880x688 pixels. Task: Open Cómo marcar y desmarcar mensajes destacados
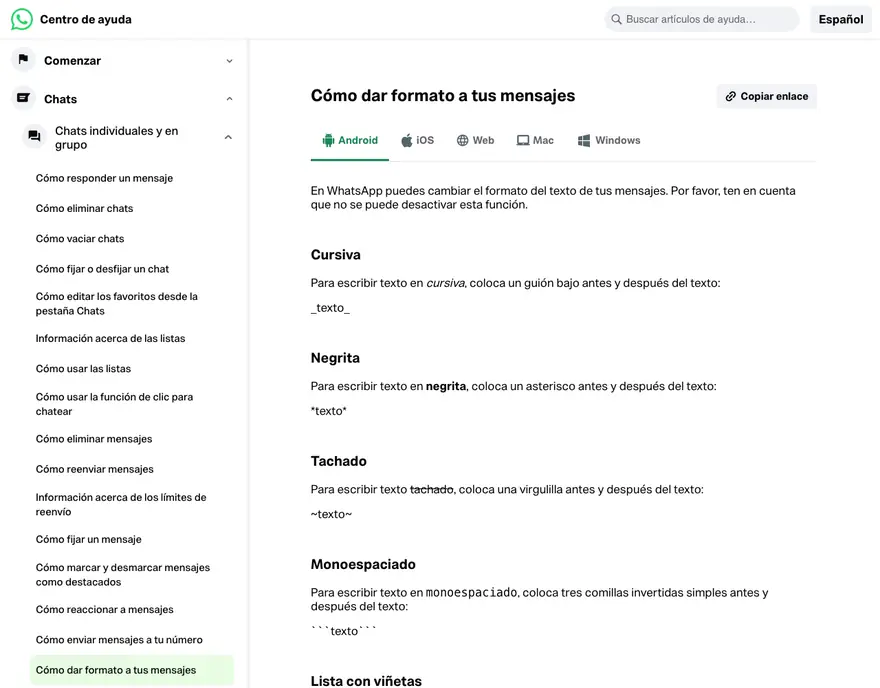122,575
